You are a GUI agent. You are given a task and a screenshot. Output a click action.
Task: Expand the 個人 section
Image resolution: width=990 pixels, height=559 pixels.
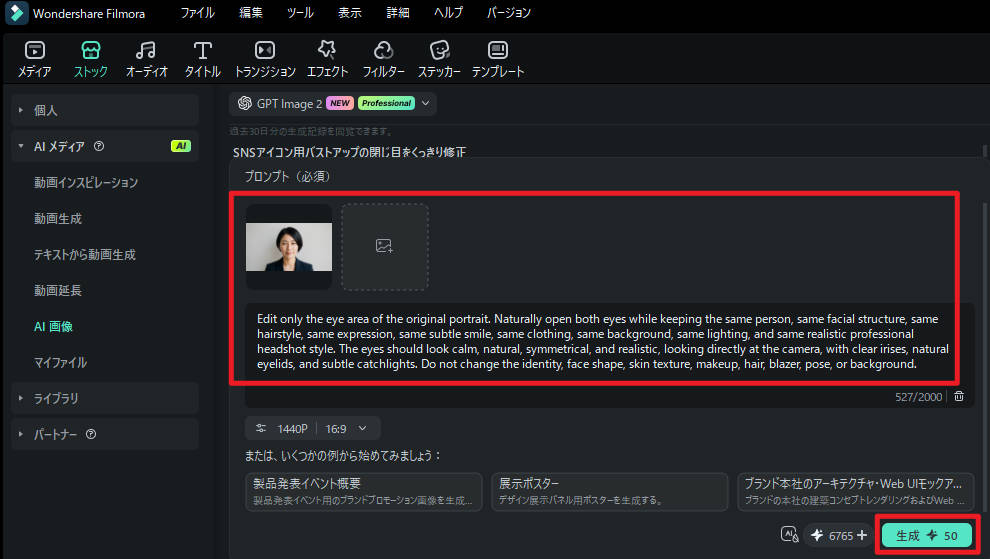coord(105,110)
